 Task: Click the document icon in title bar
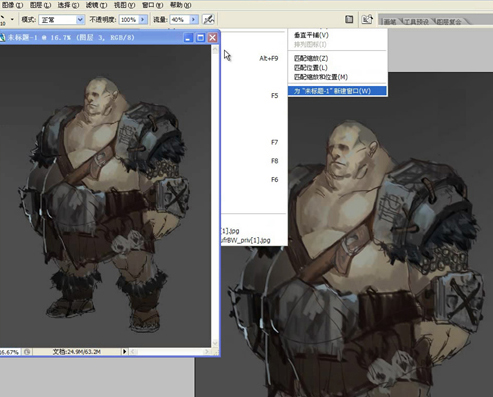point(2,38)
